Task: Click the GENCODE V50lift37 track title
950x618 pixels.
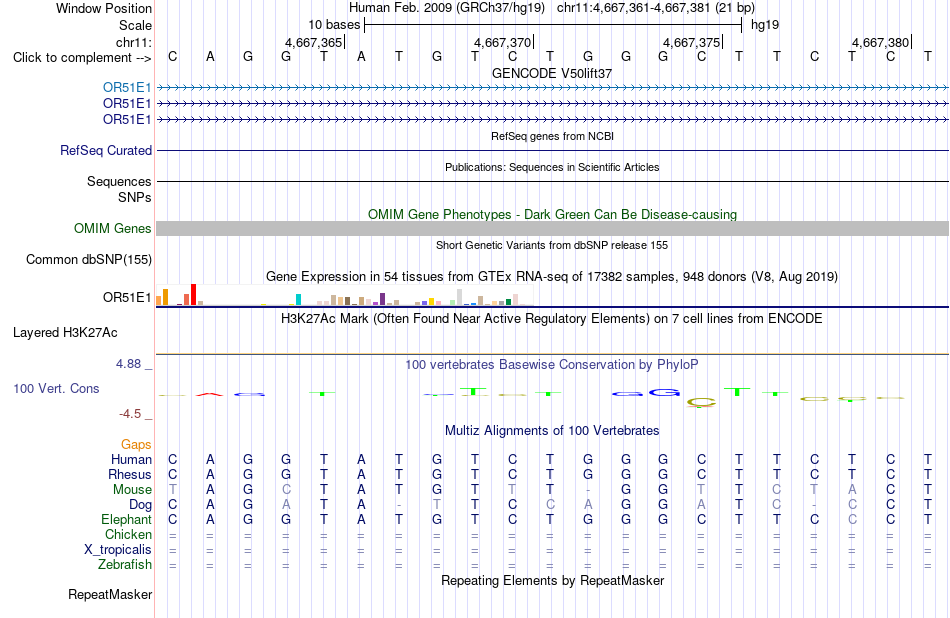Action: point(552,73)
